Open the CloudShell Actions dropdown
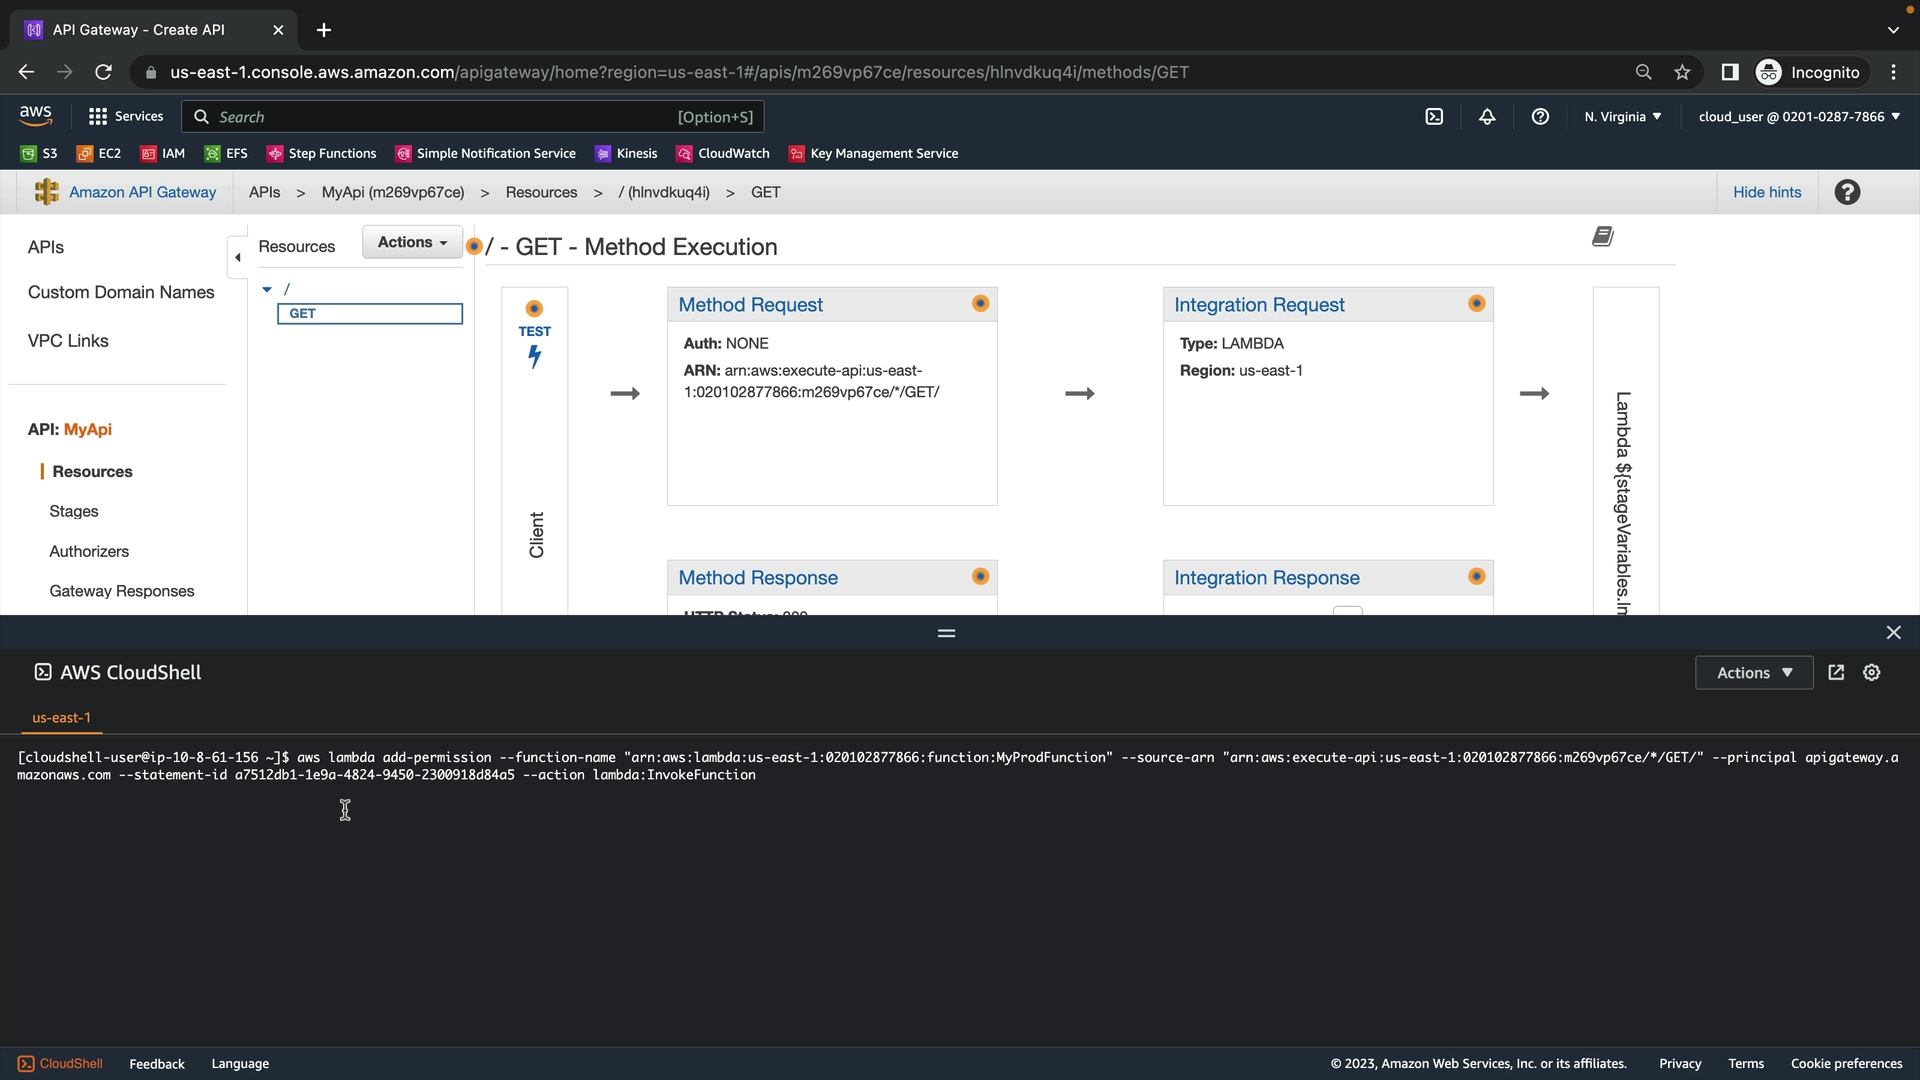This screenshot has height=1080, width=1920. 1754,673
